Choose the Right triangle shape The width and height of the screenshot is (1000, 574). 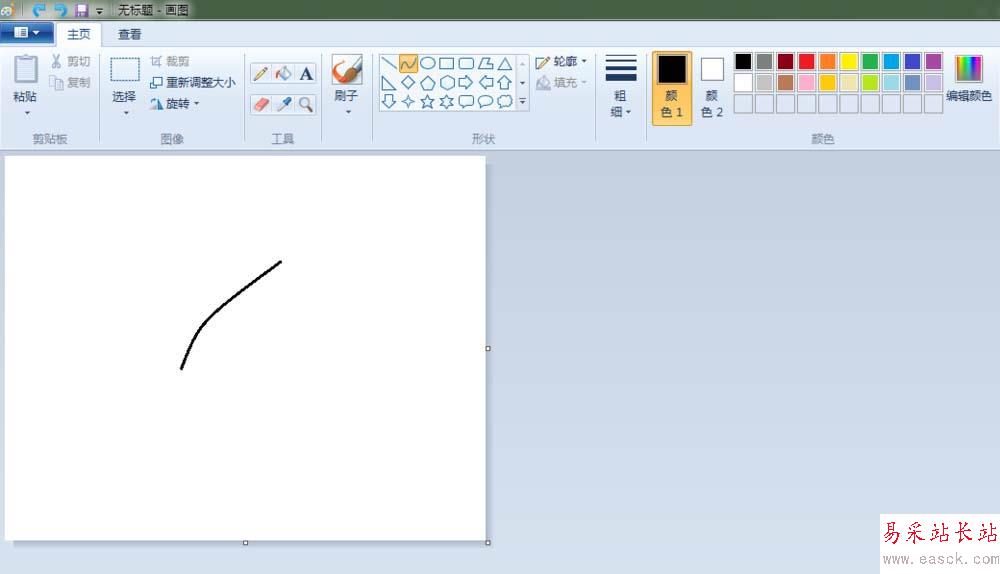[x=389, y=82]
